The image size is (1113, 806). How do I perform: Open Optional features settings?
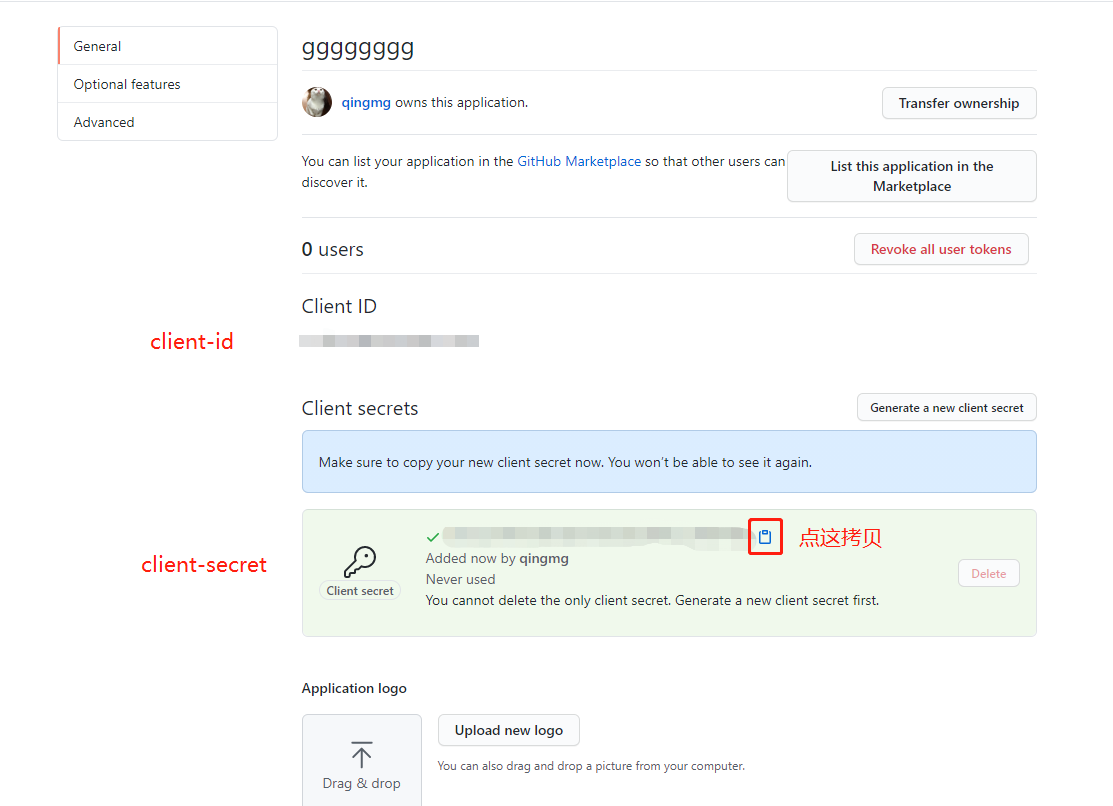click(x=127, y=84)
